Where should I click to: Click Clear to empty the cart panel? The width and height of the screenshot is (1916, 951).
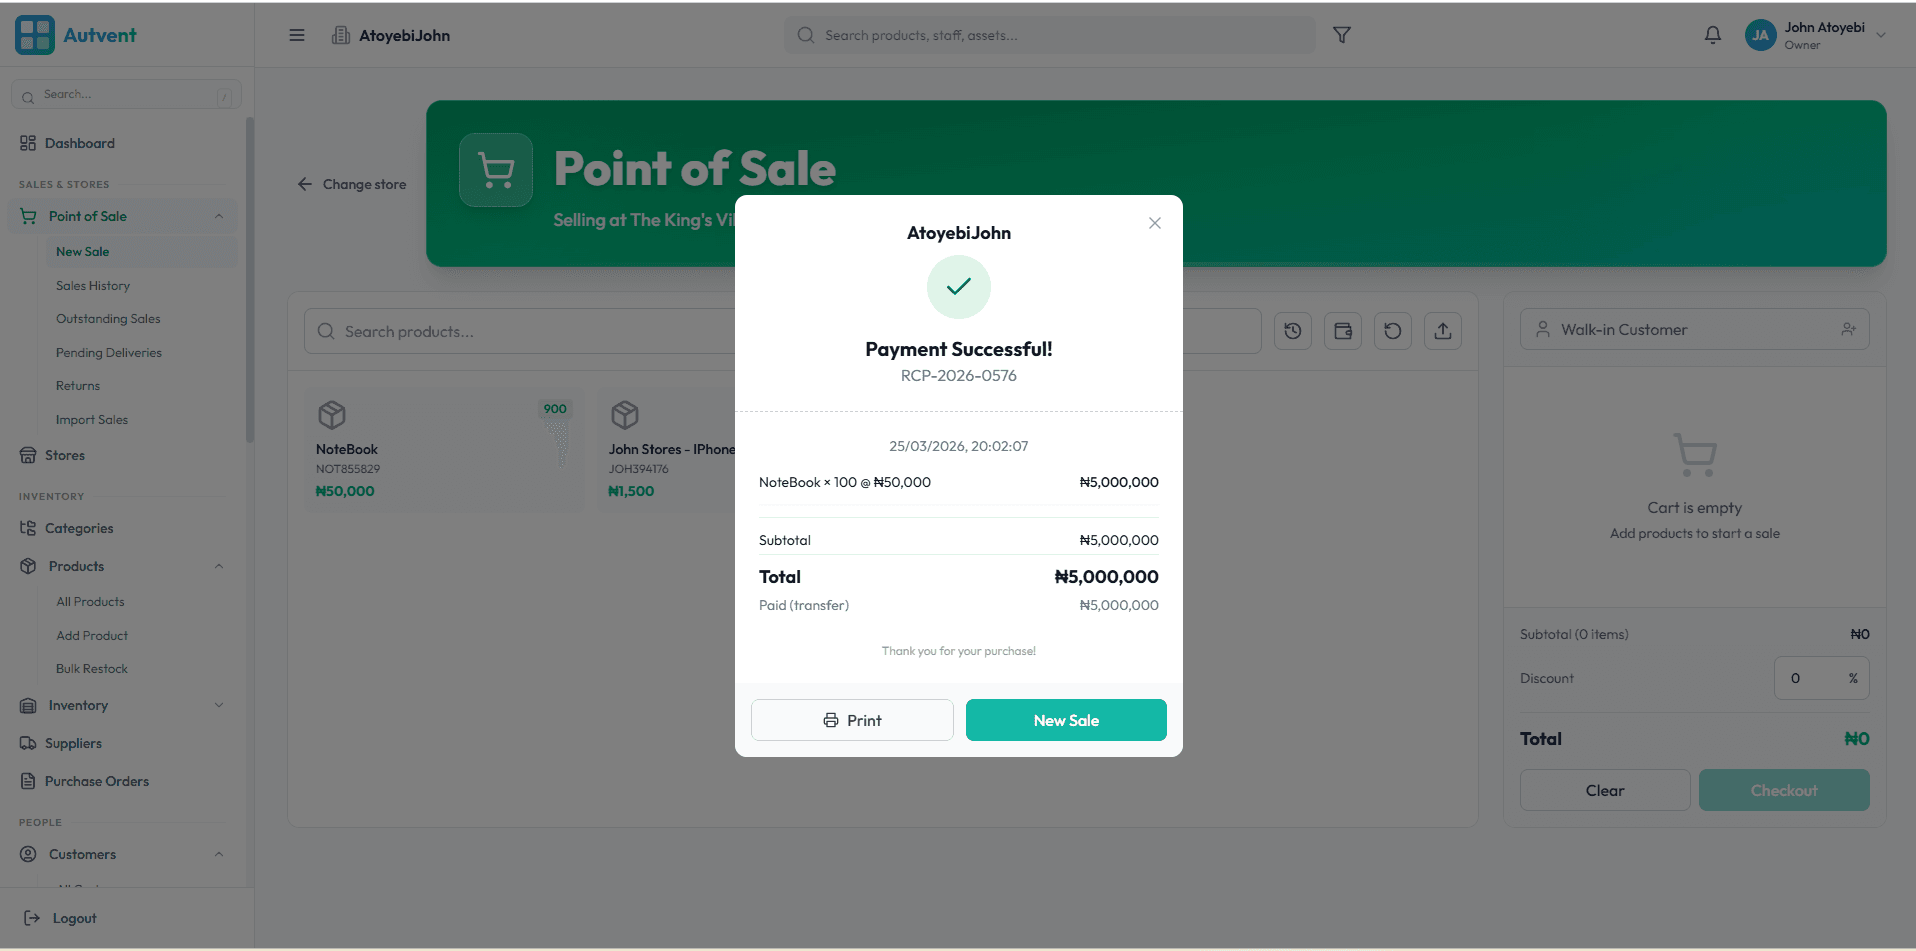pos(1604,790)
